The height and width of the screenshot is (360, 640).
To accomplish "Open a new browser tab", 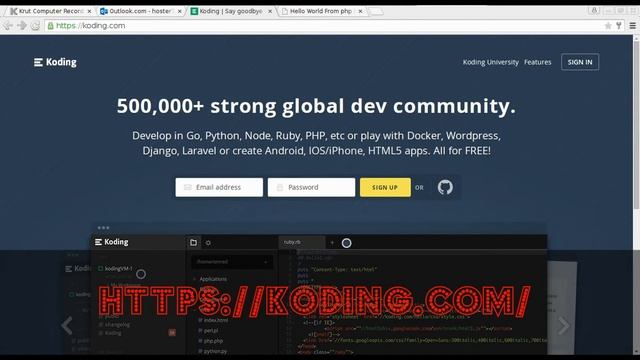I will pyautogui.click(x=376, y=11).
